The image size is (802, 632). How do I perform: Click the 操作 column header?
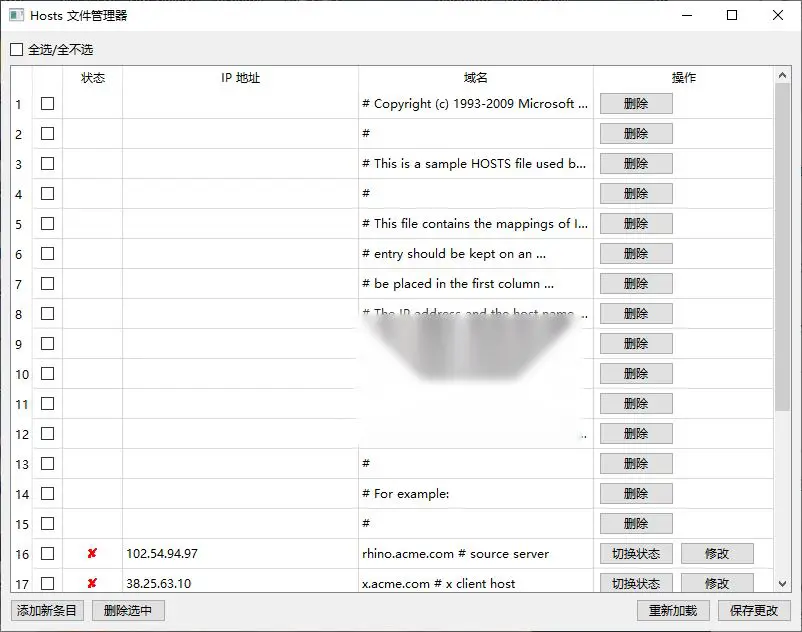[x=683, y=78]
